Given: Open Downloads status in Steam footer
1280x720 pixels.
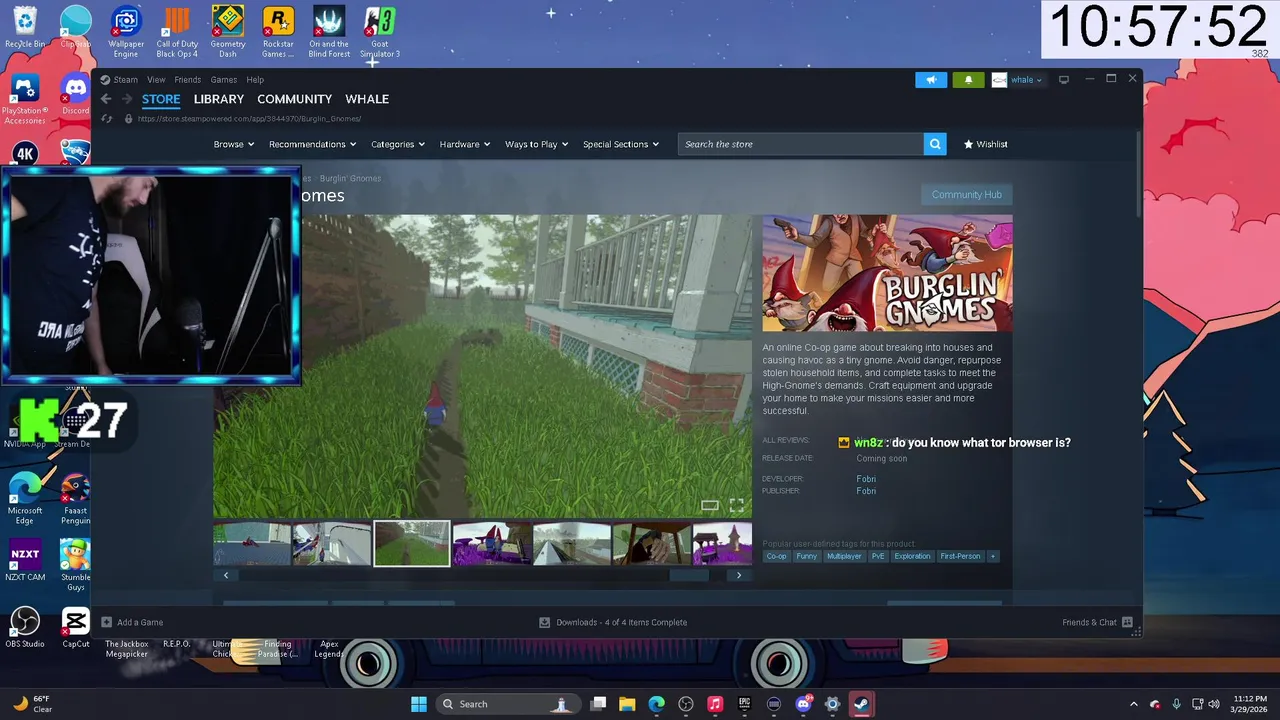Looking at the screenshot, I should (x=613, y=622).
